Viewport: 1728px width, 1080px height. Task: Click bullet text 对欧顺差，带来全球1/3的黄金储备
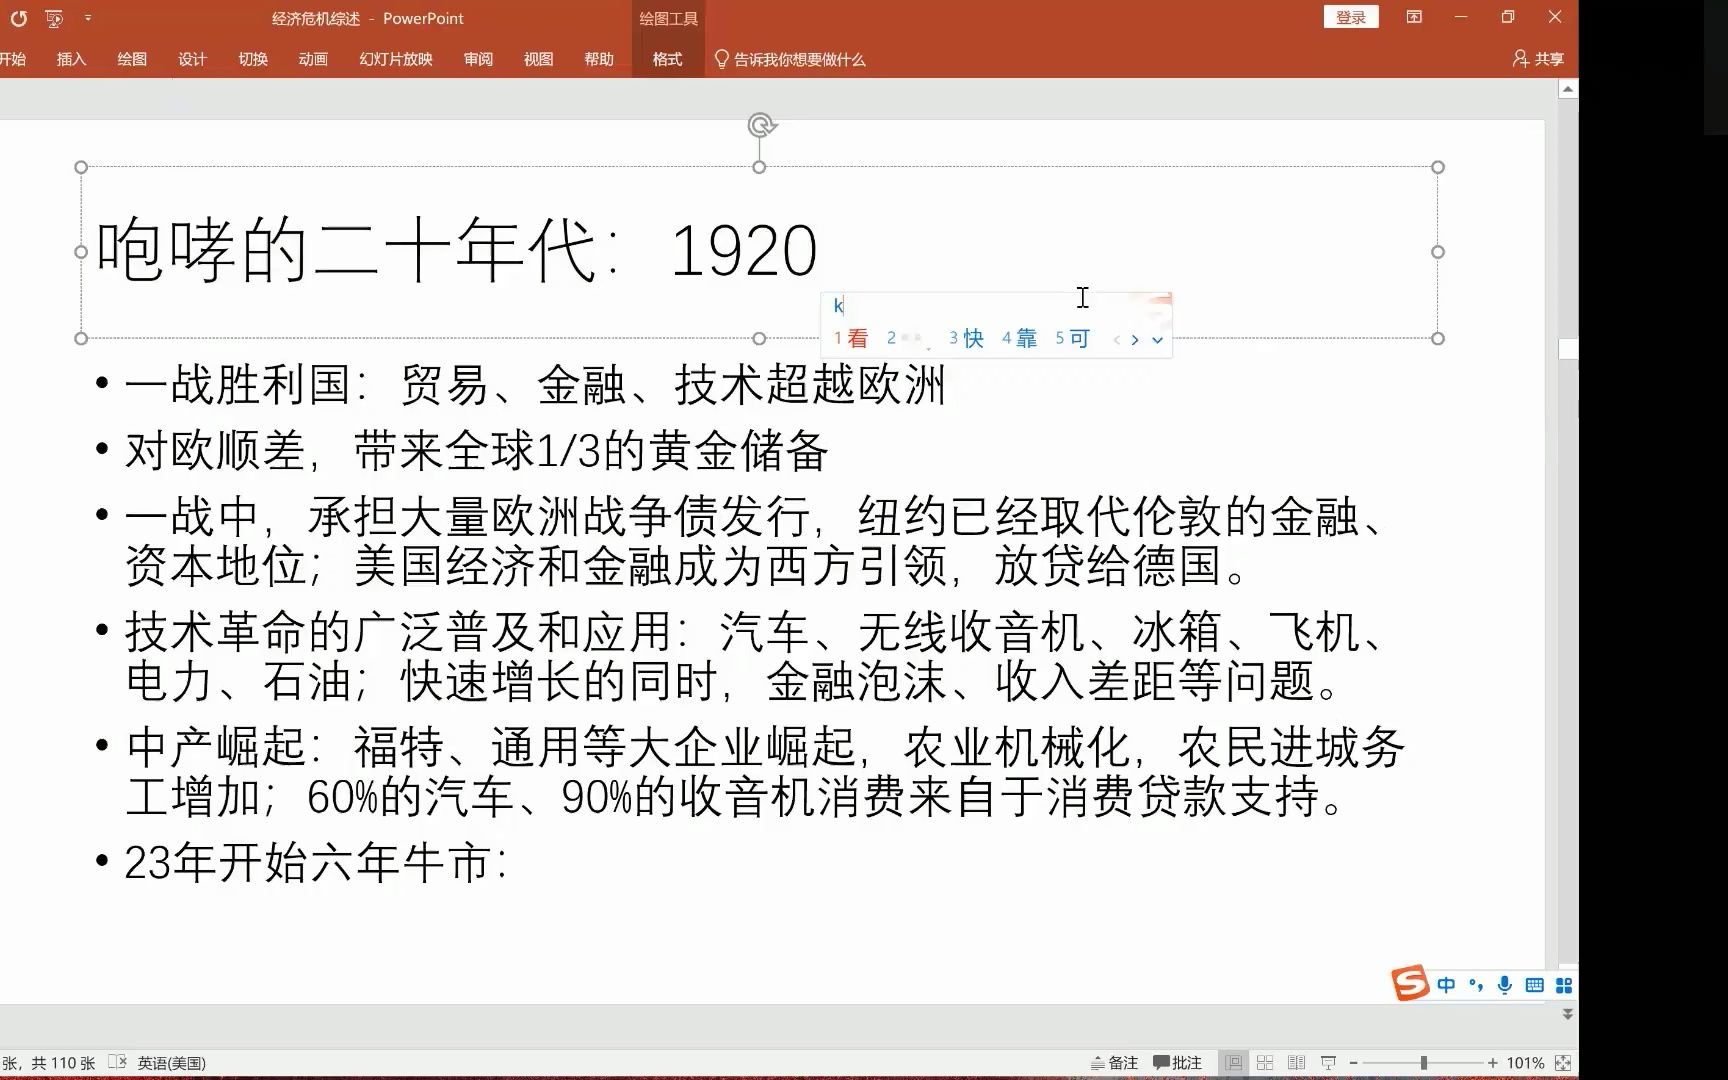pos(476,451)
